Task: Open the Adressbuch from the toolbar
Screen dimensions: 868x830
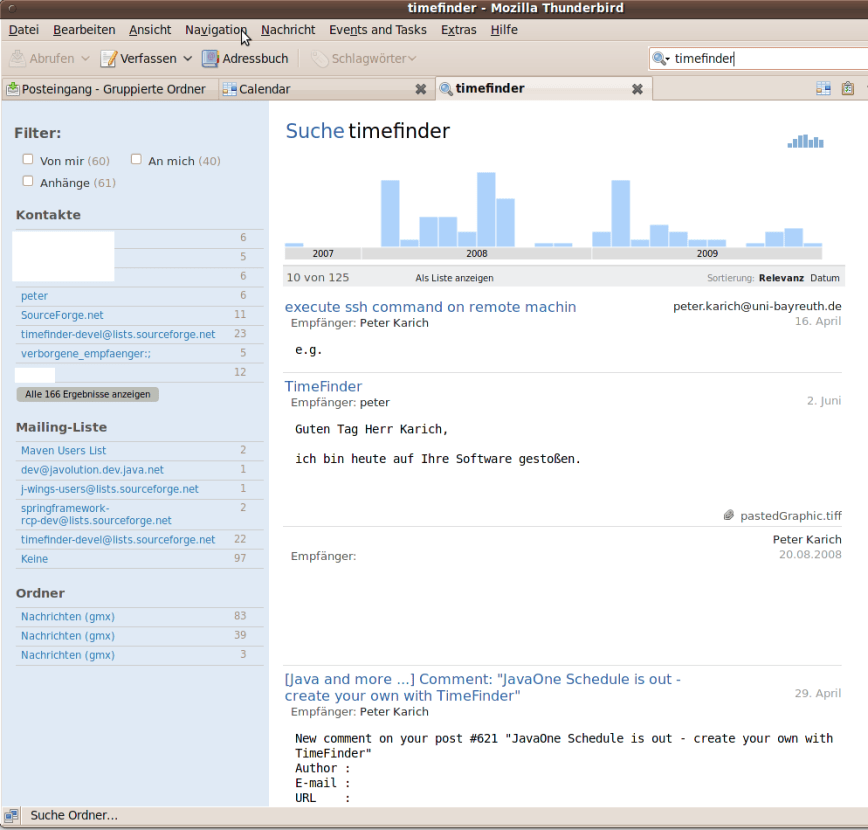Action: pos(245,59)
